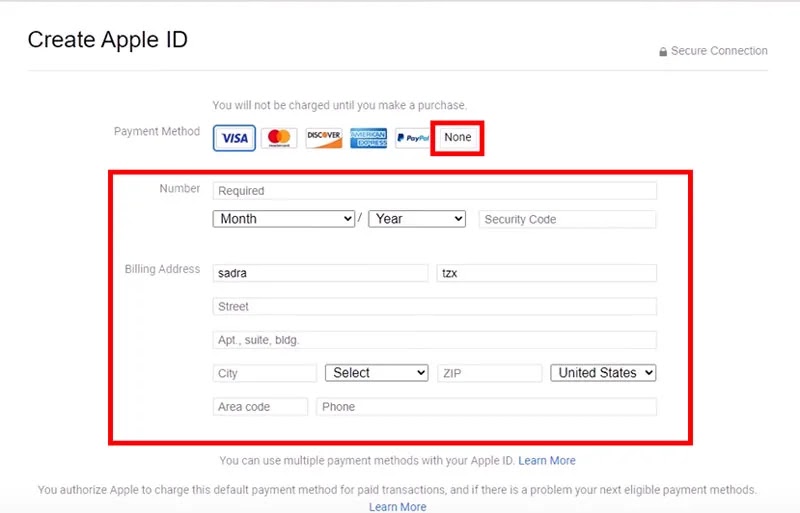
Task: Open Learn More link below authorization text
Action: (397, 506)
